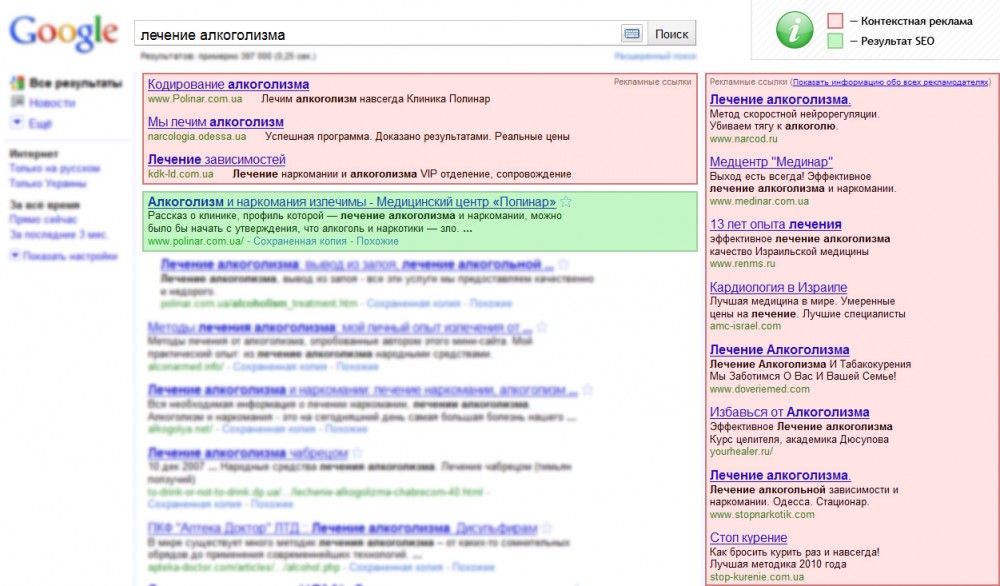Open the ПКФ "Аптека Доктор" ЛТД result
This screenshot has height=586, width=1000.
point(342,528)
